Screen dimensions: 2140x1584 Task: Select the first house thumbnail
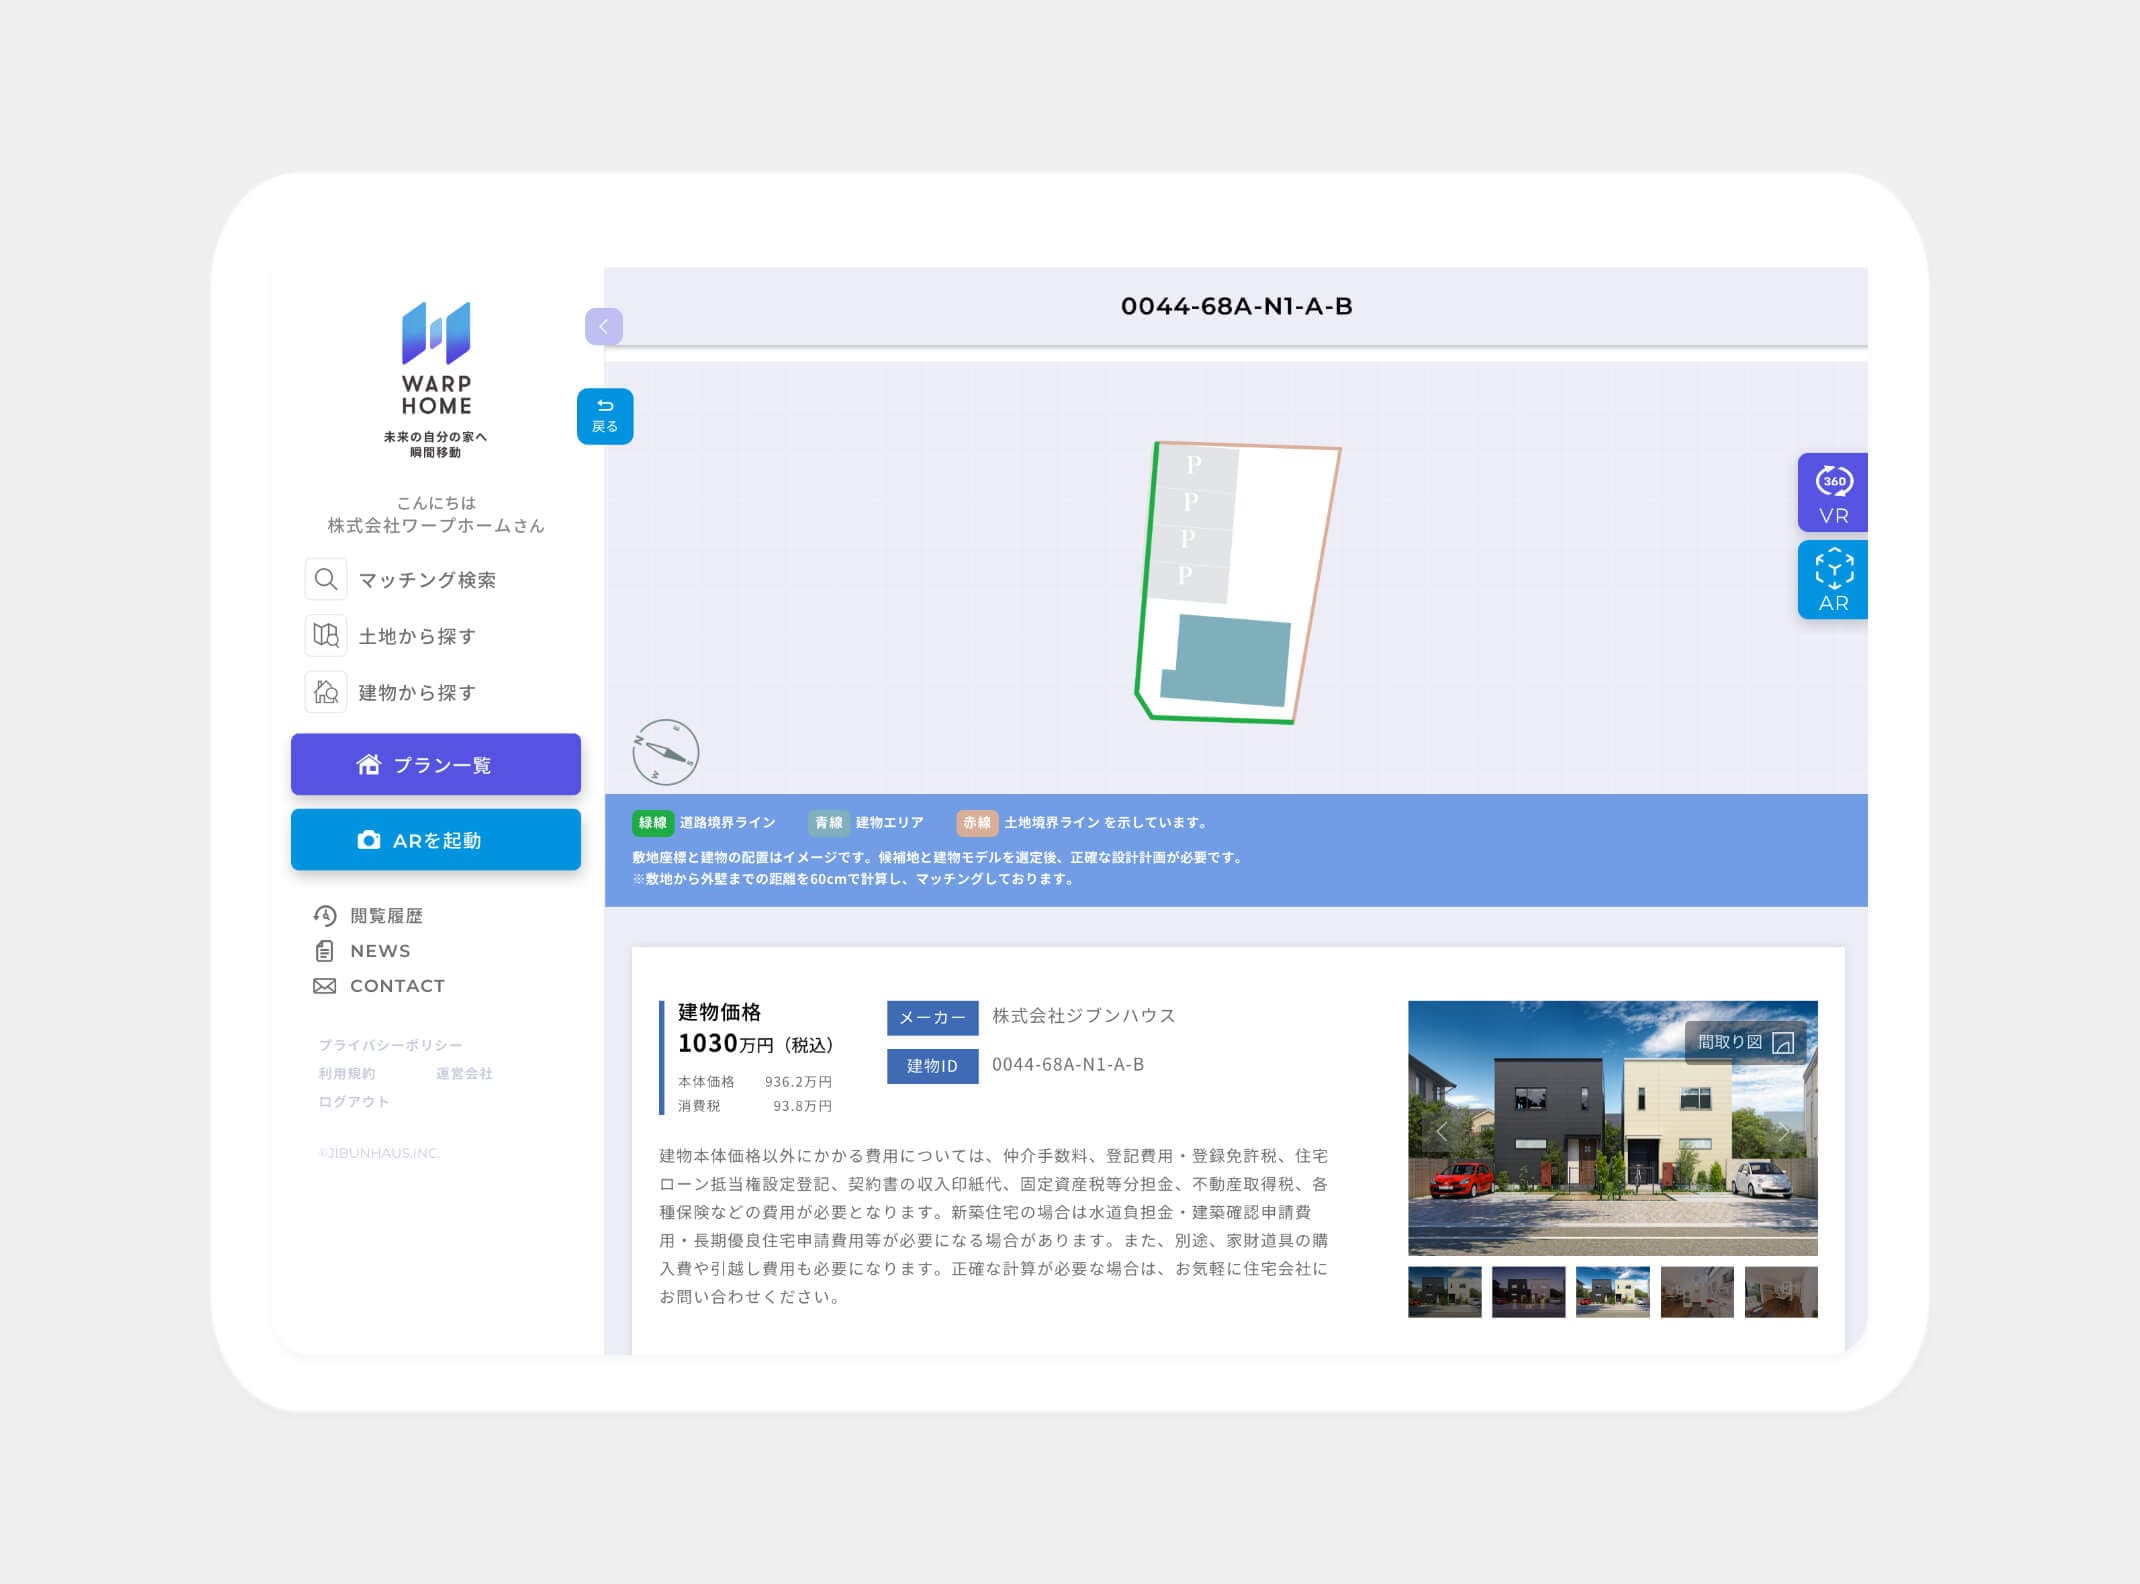[x=1444, y=1292]
